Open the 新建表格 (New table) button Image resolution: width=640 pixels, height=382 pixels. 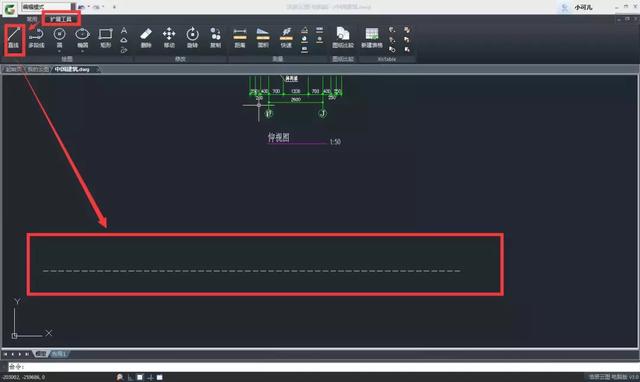[371, 38]
